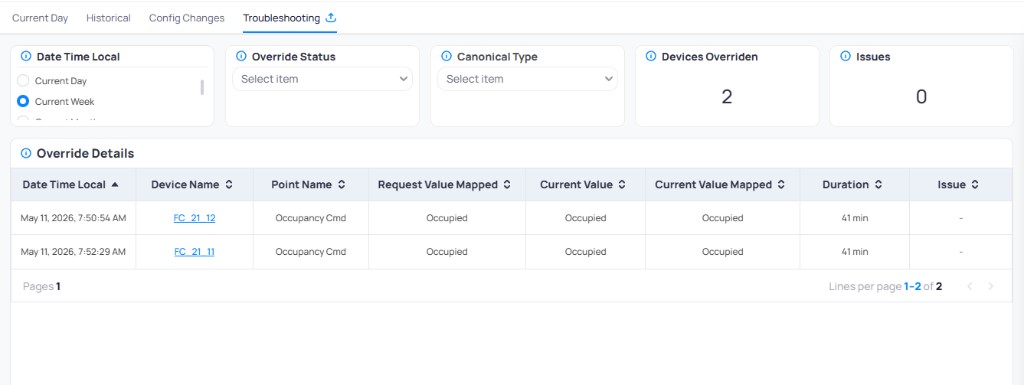The height and width of the screenshot is (385, 1024).
Task: Select the Troubleshooting tab
Action: 281,18
